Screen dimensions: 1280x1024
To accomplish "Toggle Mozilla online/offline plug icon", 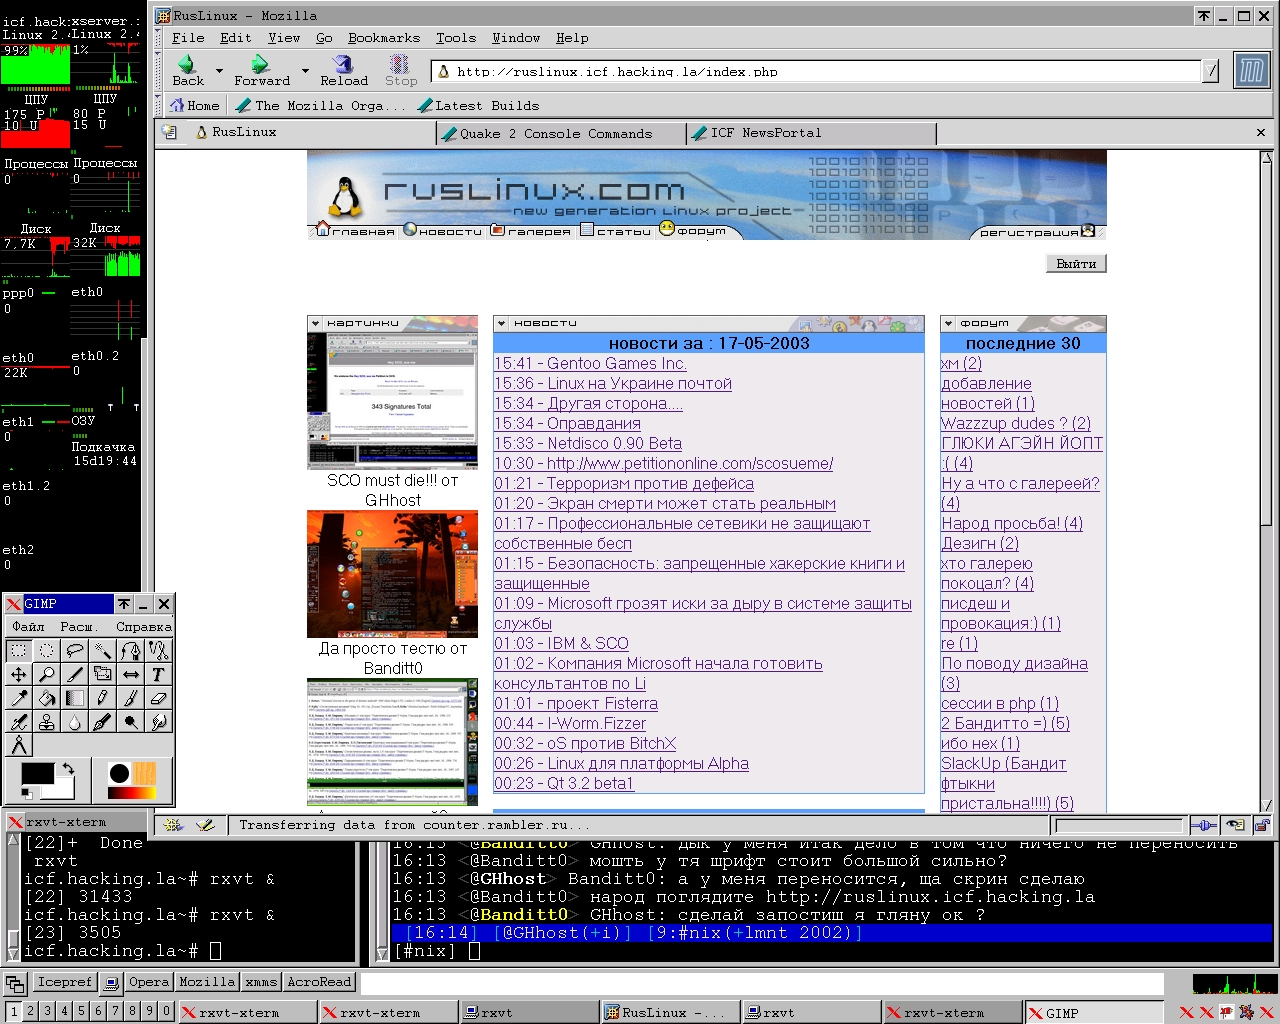I will [x=1204, y=825].
